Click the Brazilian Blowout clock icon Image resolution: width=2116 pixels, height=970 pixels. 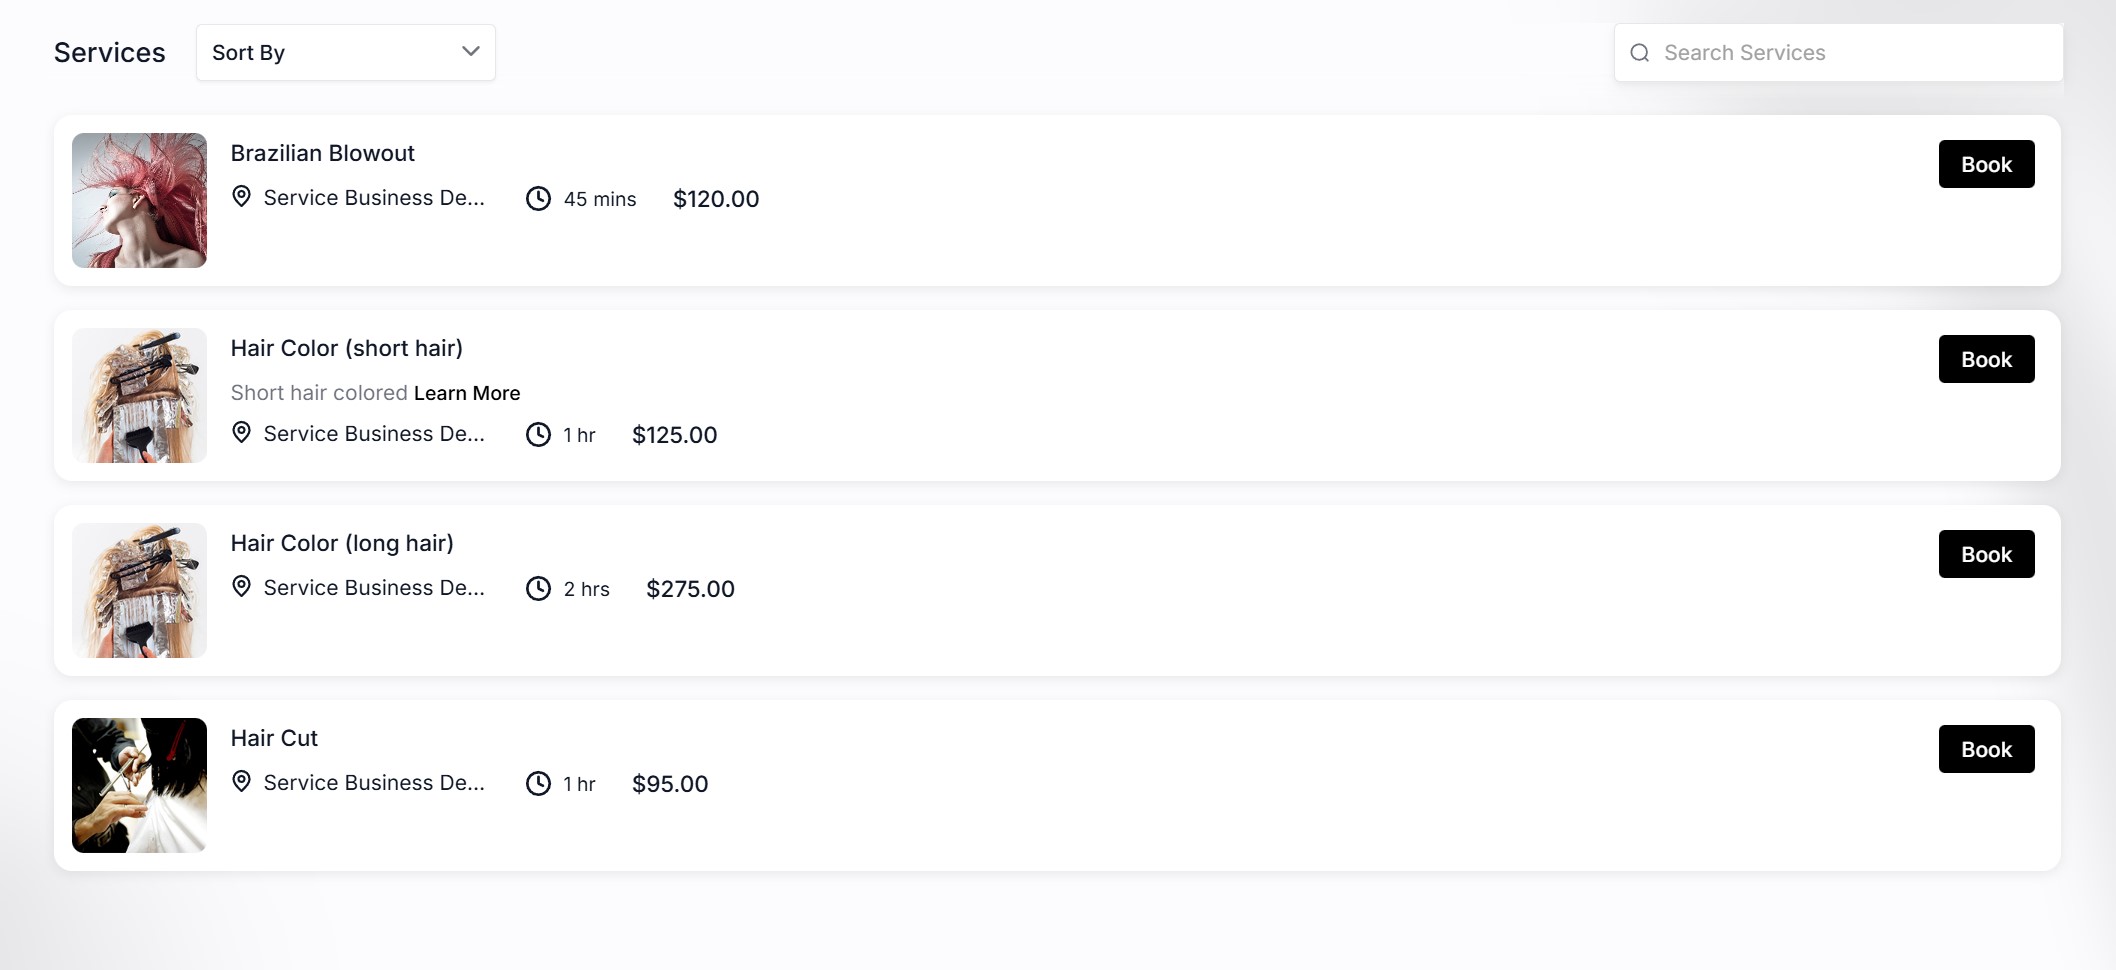coord(538,198)
